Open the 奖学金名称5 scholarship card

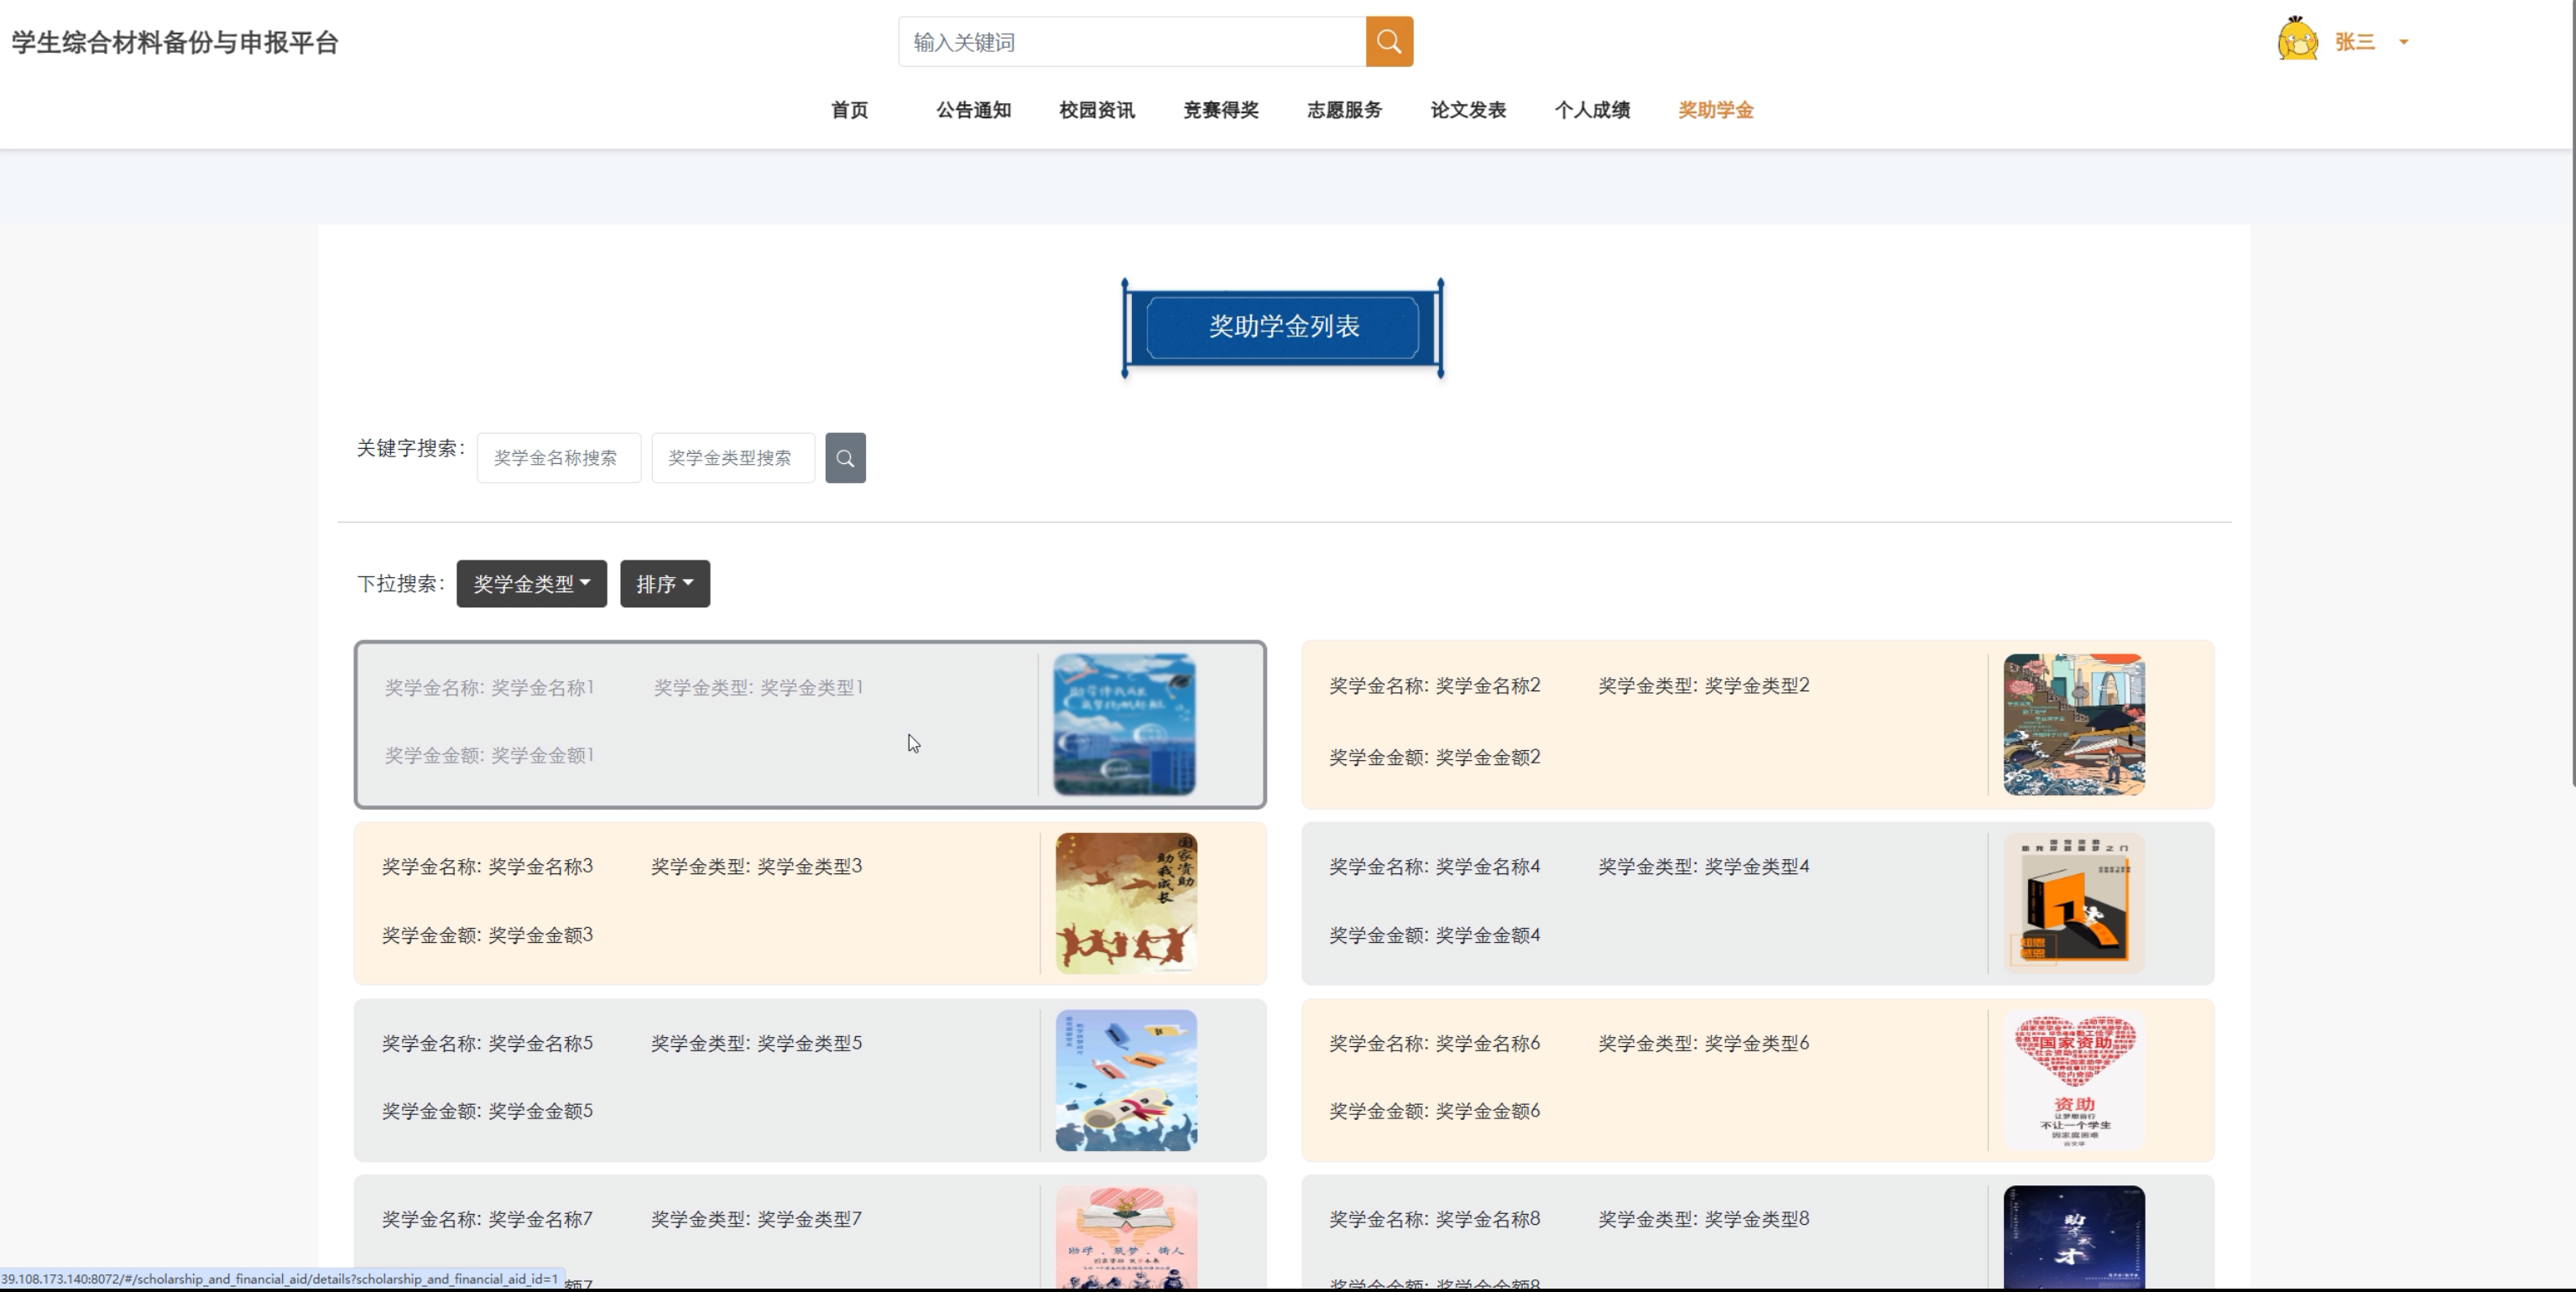pyautogui.click(x=700, y=1080)
